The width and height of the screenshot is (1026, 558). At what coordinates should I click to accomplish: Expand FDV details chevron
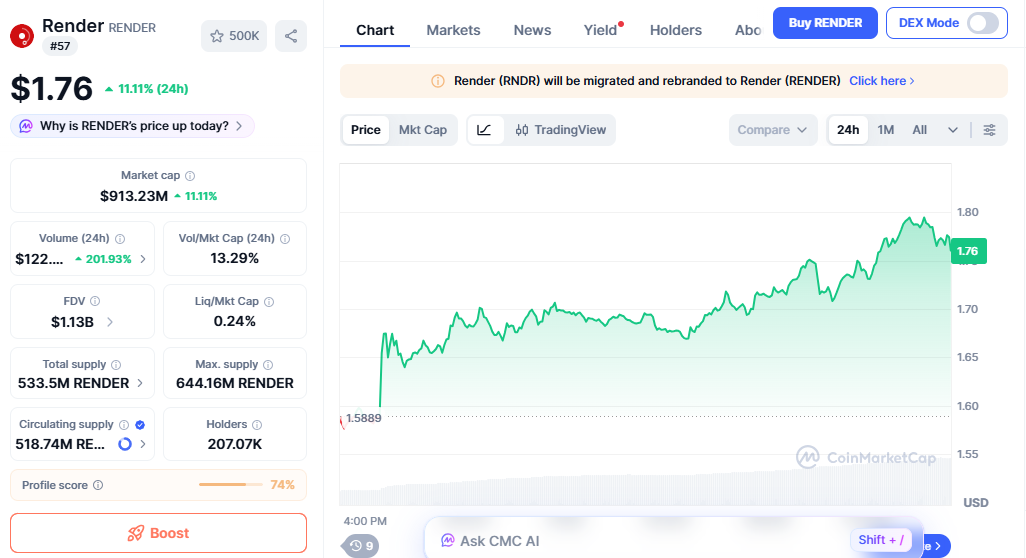(109, 322)
